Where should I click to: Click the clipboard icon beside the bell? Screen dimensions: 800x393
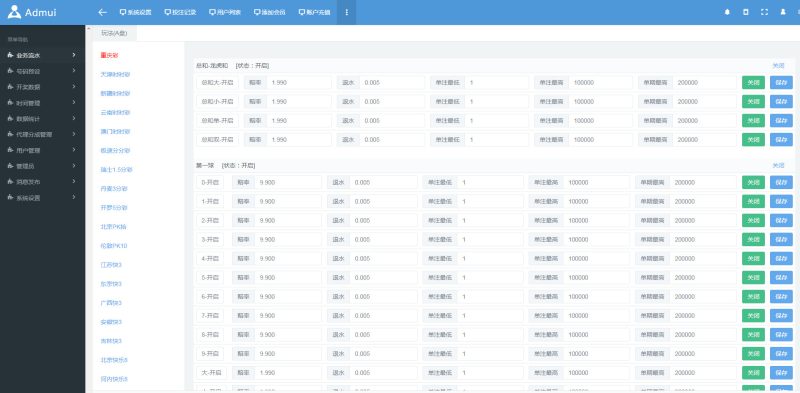[746, 12]
